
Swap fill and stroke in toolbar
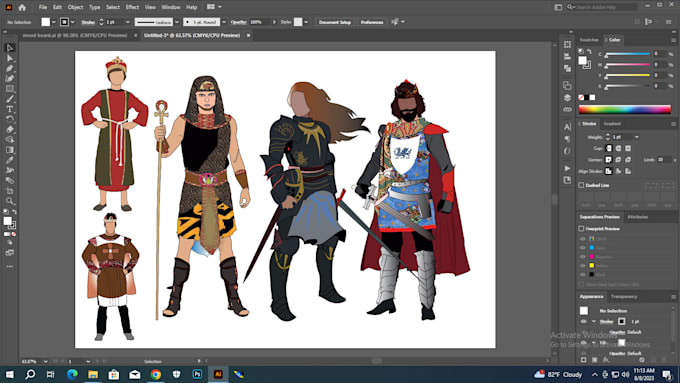click(14, 212)
